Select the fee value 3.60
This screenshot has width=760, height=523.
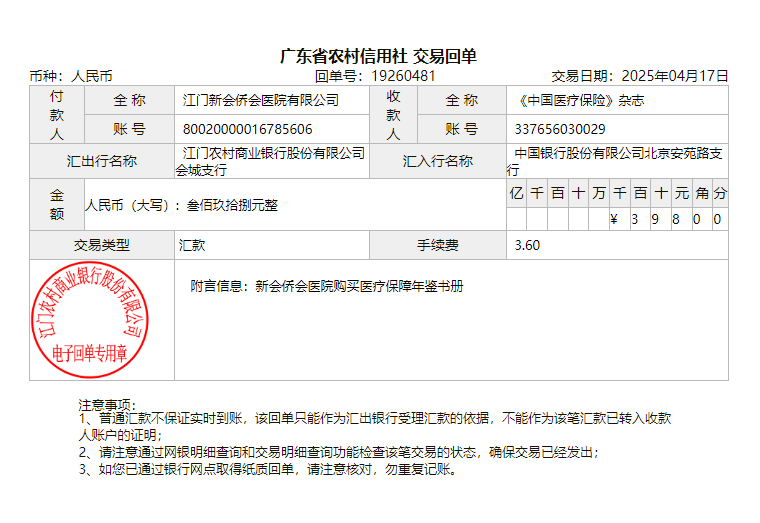pyautogui.click(x=527, y=245)
